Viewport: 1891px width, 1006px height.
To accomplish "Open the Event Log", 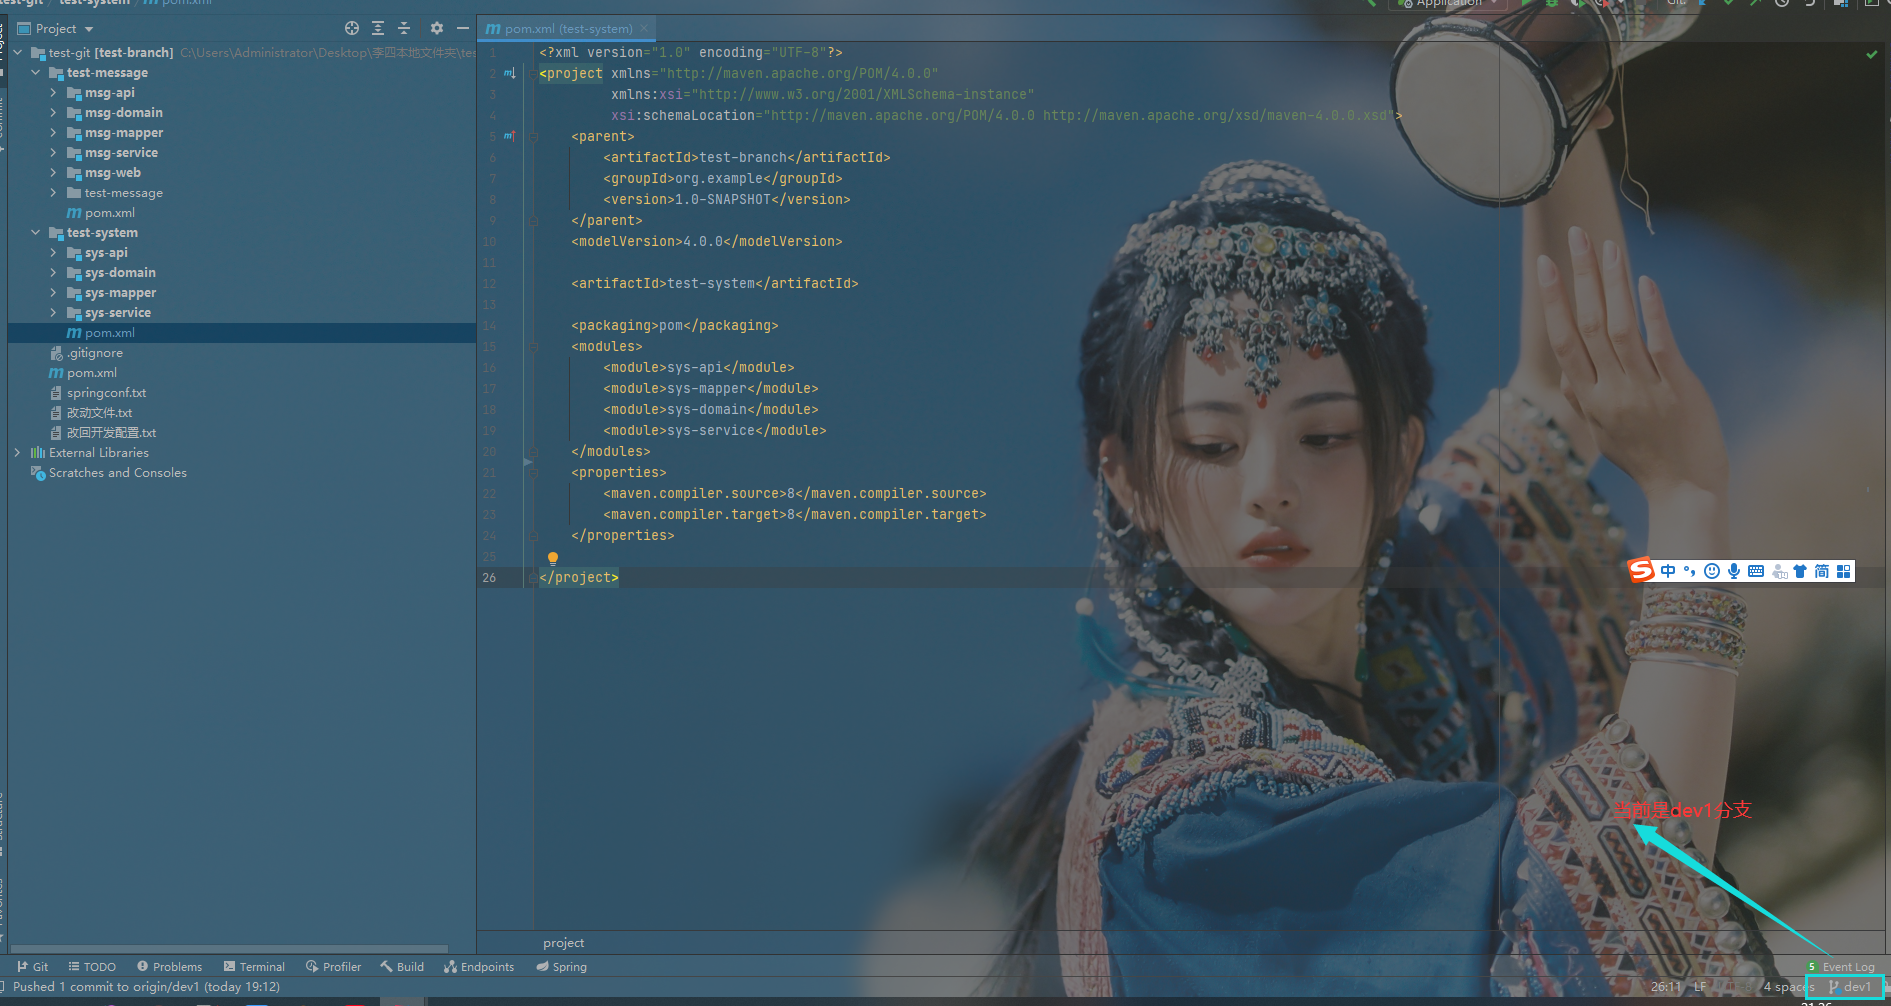I will (x=1849, y=966).
